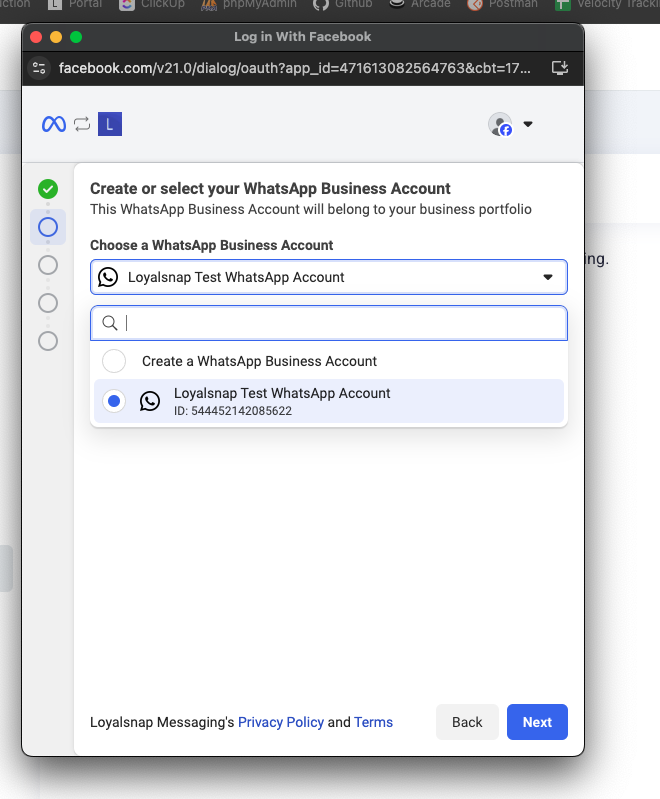Click the WhatsApp icon in the selected dropdown field
The width and height of the screenshot is (660, 799).
[x=108, y=277]
